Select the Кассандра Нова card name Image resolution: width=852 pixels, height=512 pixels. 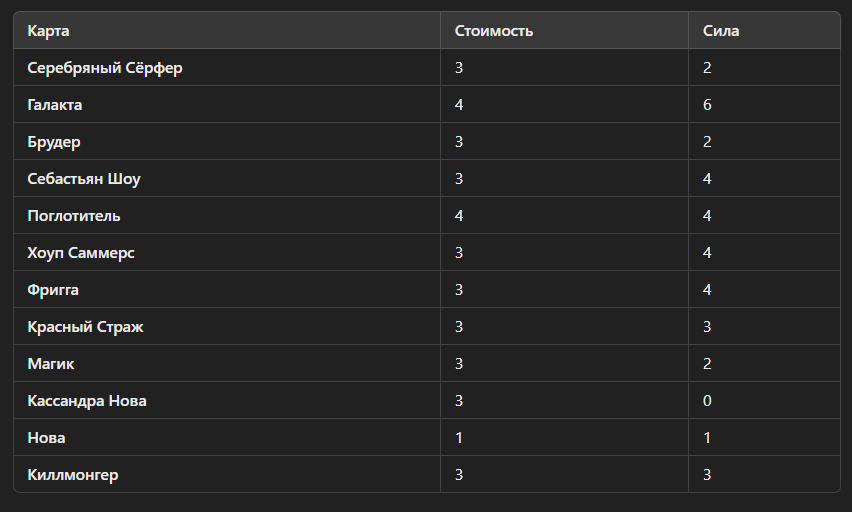pos(87,401)
